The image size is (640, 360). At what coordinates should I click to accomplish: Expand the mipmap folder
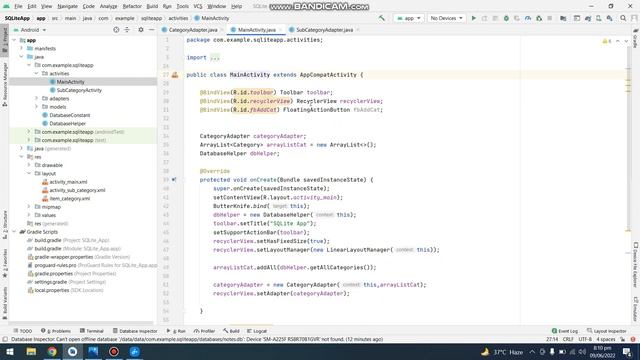point(29,207)
